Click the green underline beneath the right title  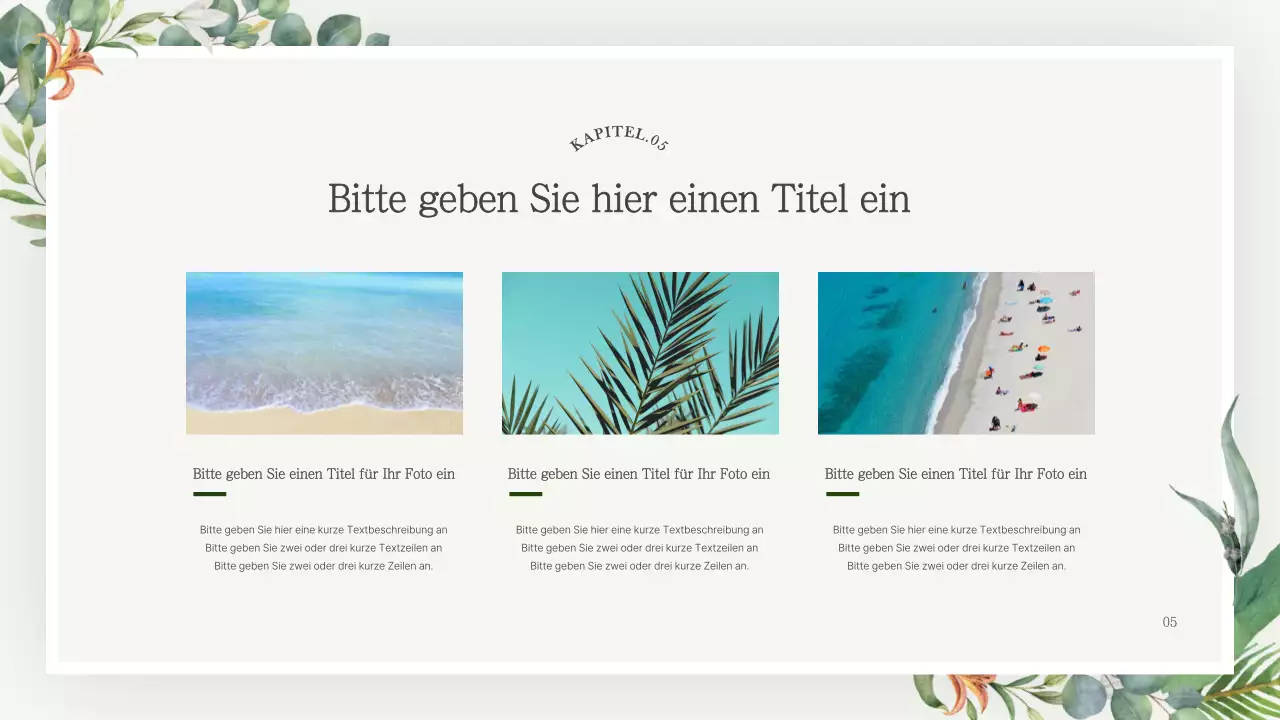coord(841,493)
